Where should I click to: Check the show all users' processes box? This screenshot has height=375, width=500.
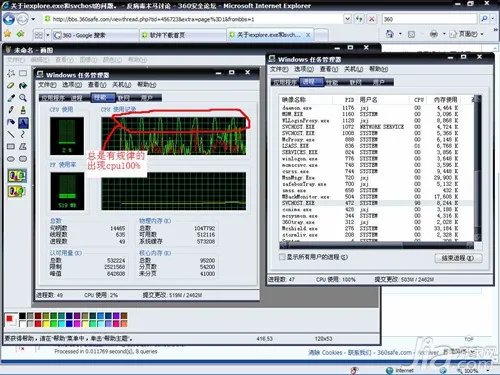coord(282,257)
